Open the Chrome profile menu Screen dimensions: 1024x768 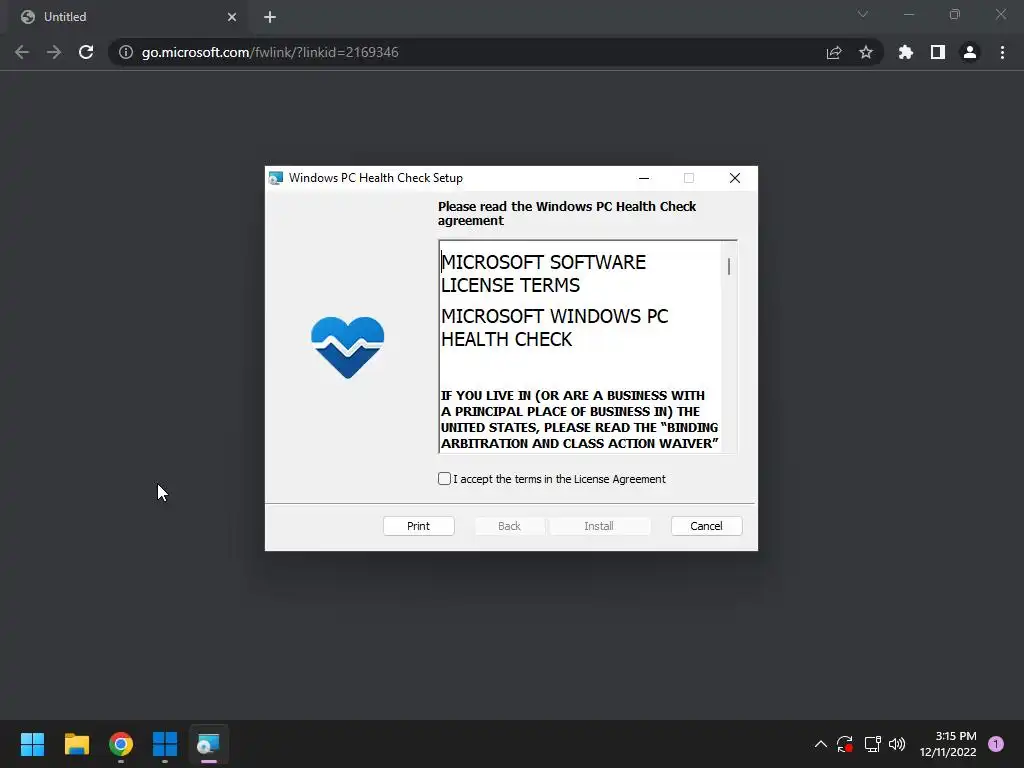click(x=970, y=52)
